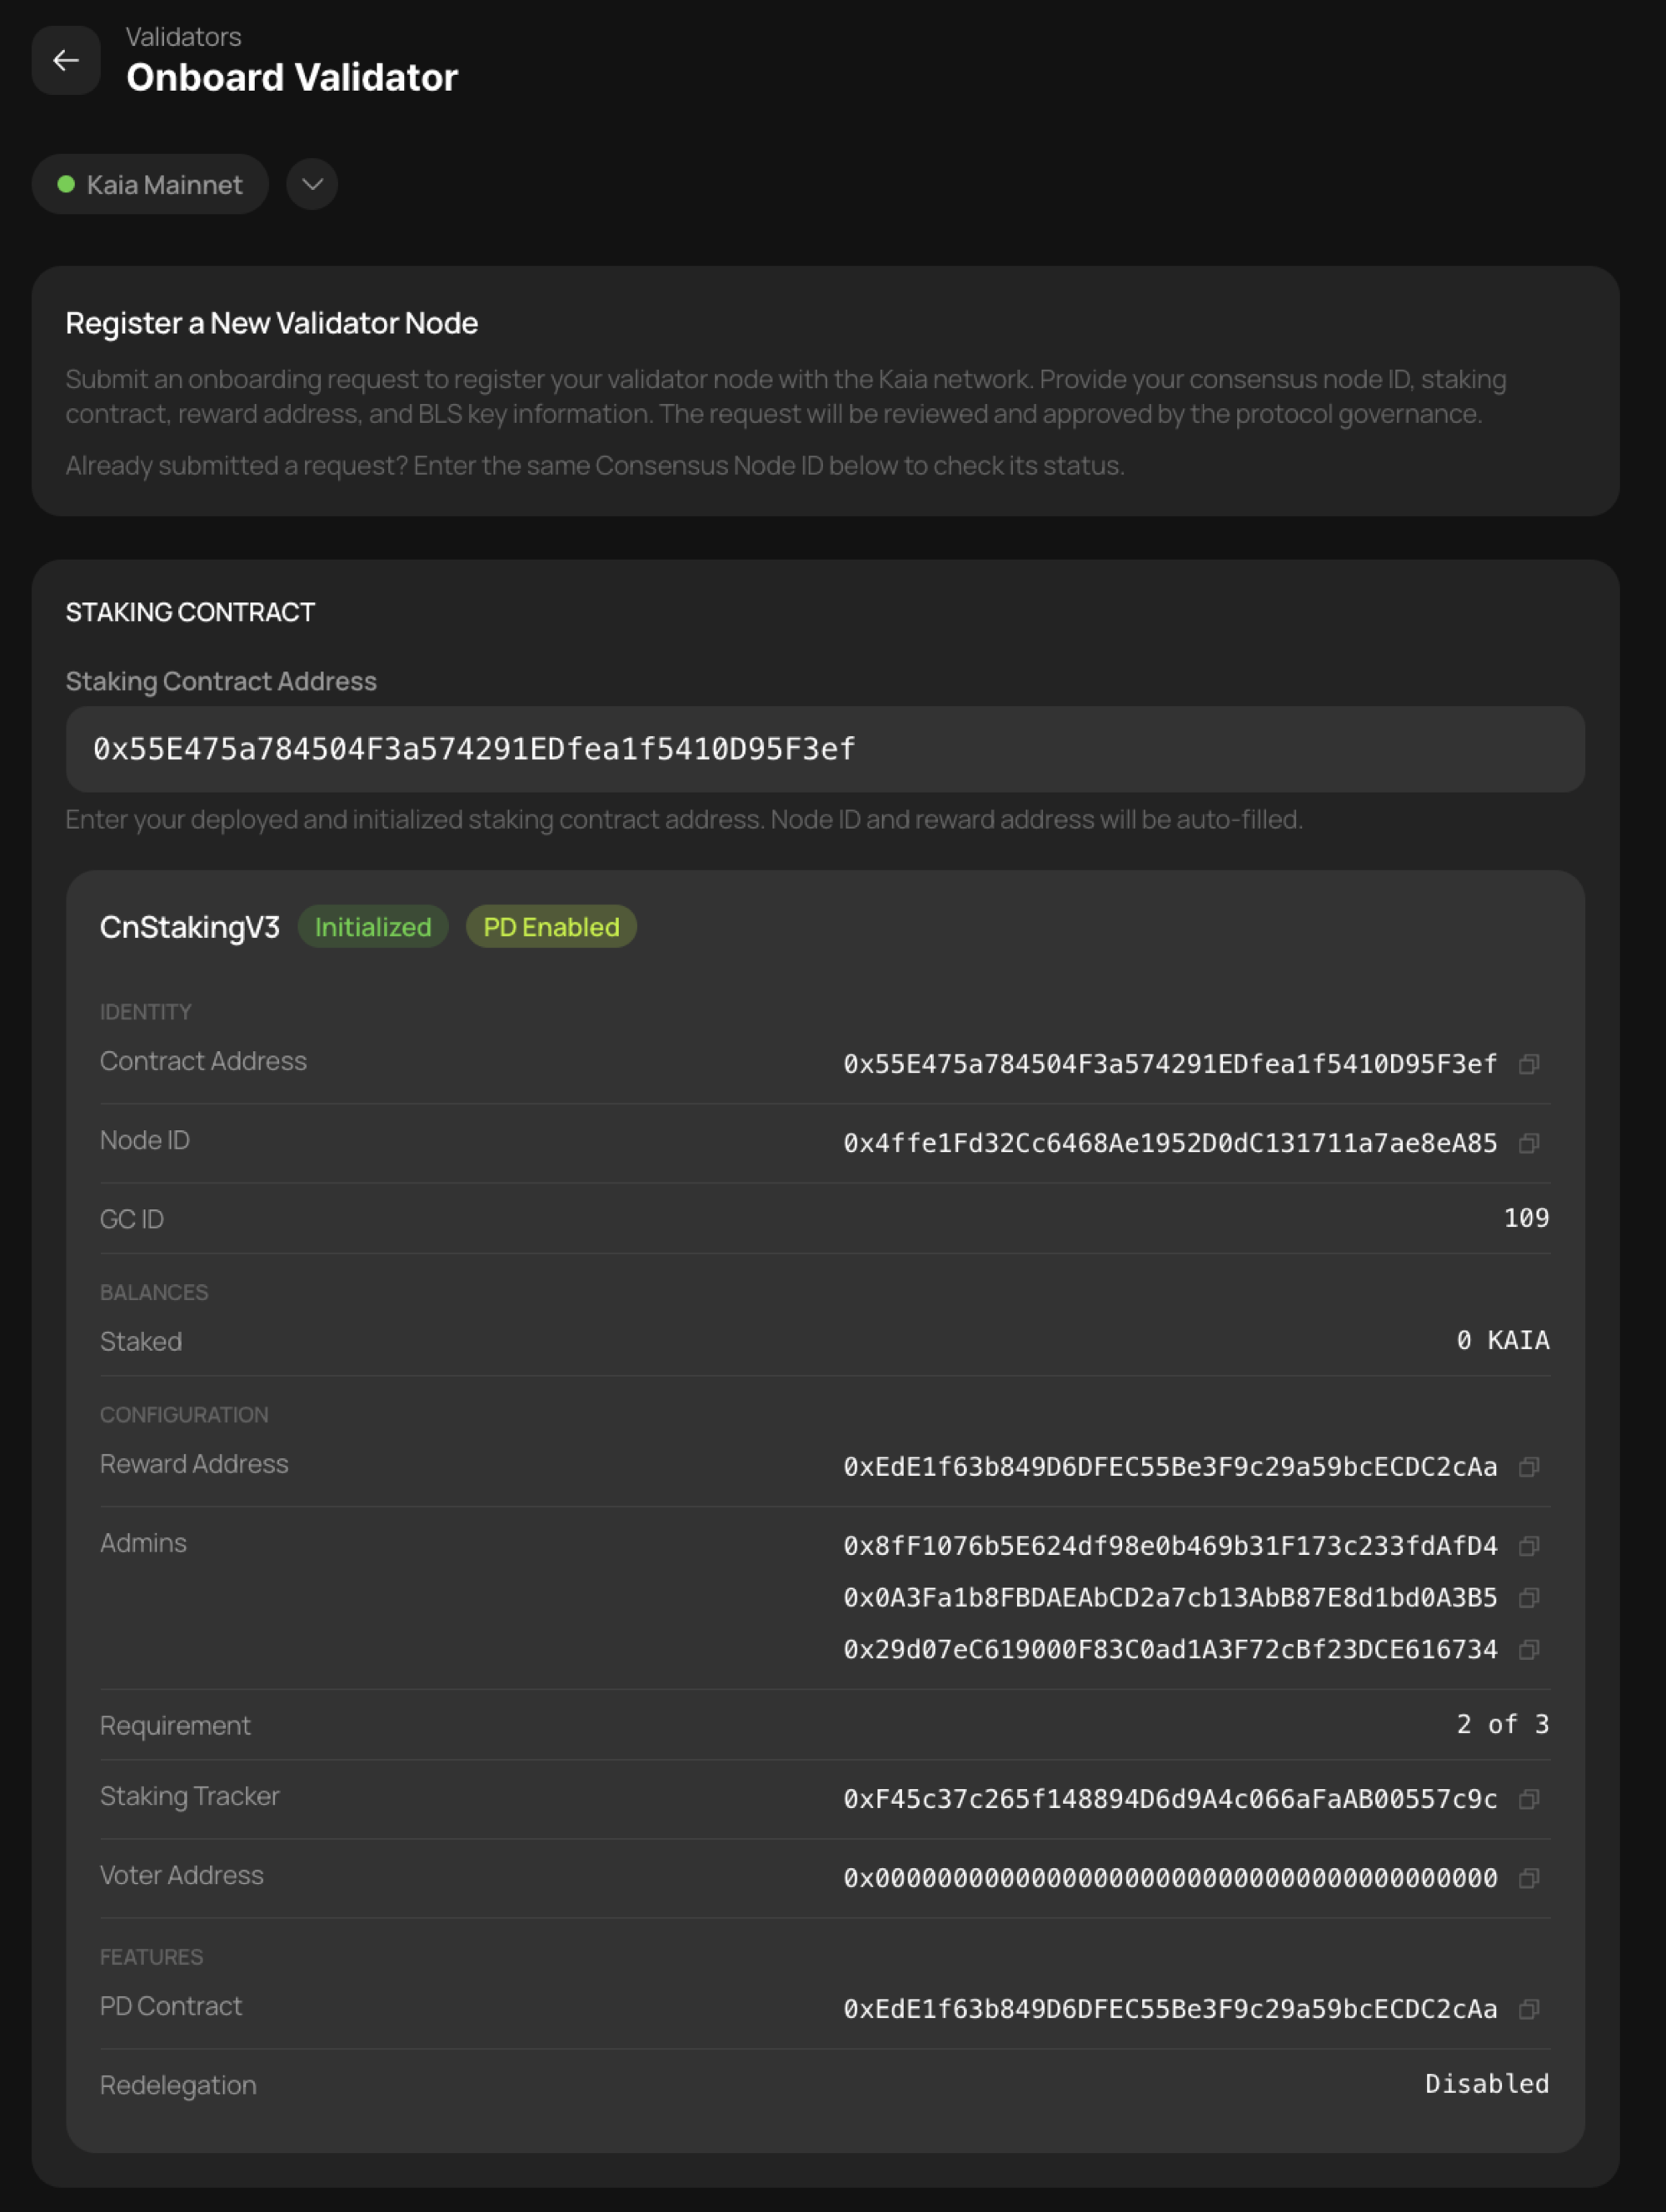
Task: Copy the third Admins address ending 616734
Action: coord(1529,1650)
